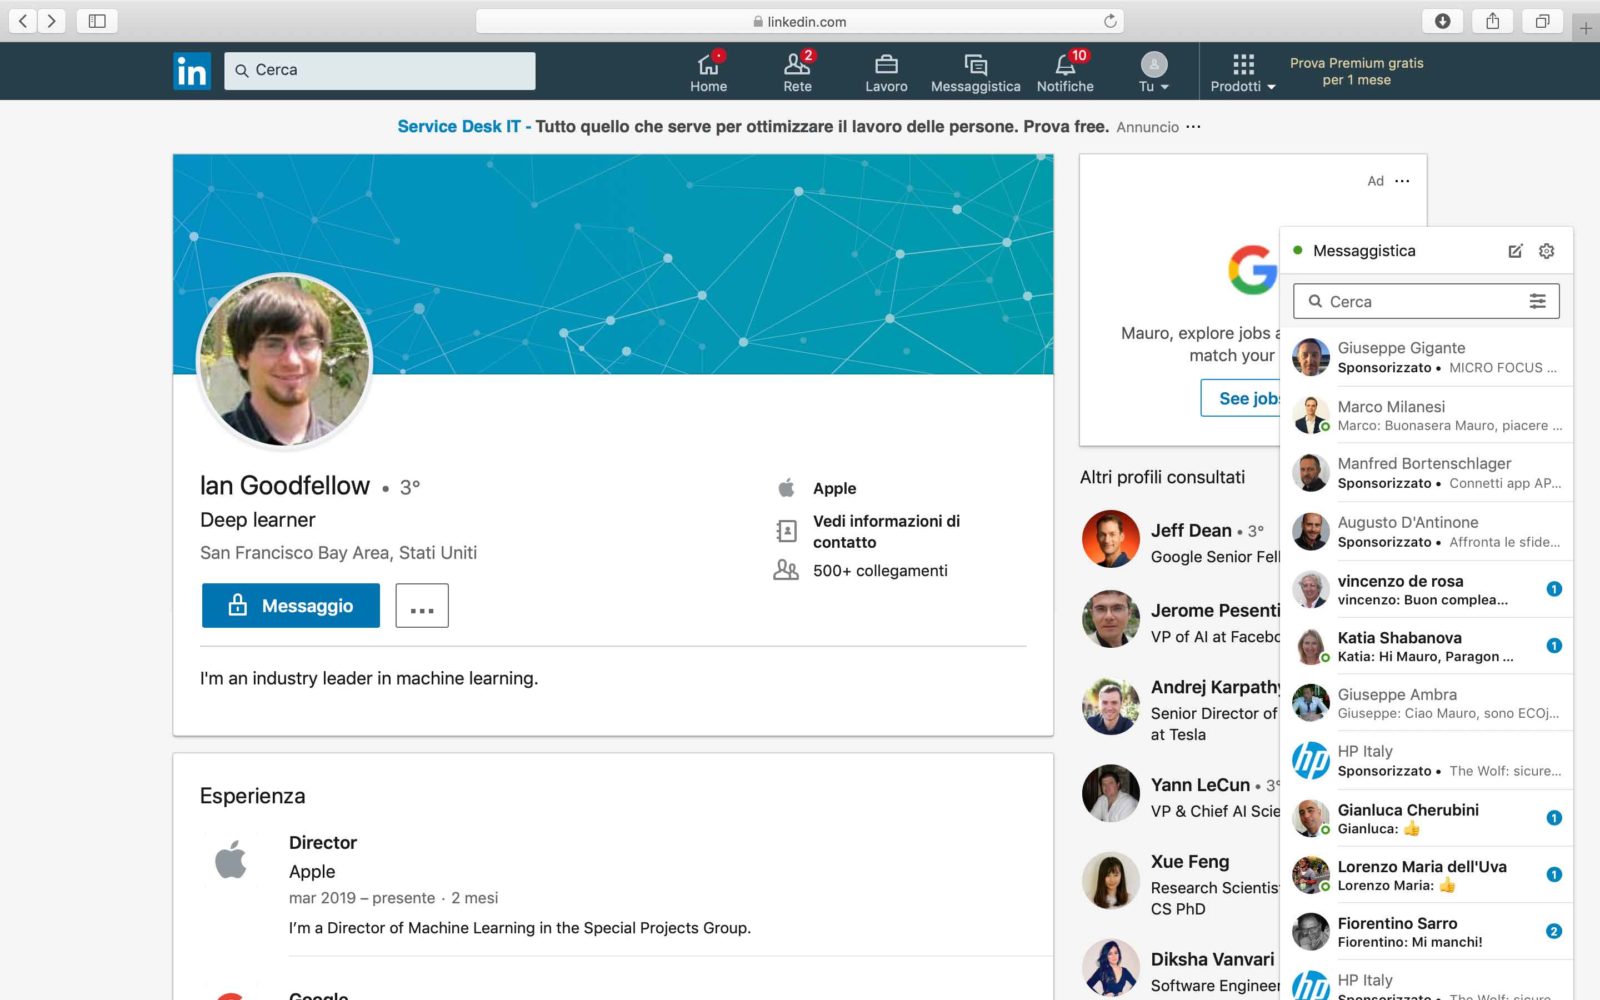Viewport: 1600px width, 1000px height.
Task: Open Marco Milanesi conversation
Action: click(x=1426, y=415)
